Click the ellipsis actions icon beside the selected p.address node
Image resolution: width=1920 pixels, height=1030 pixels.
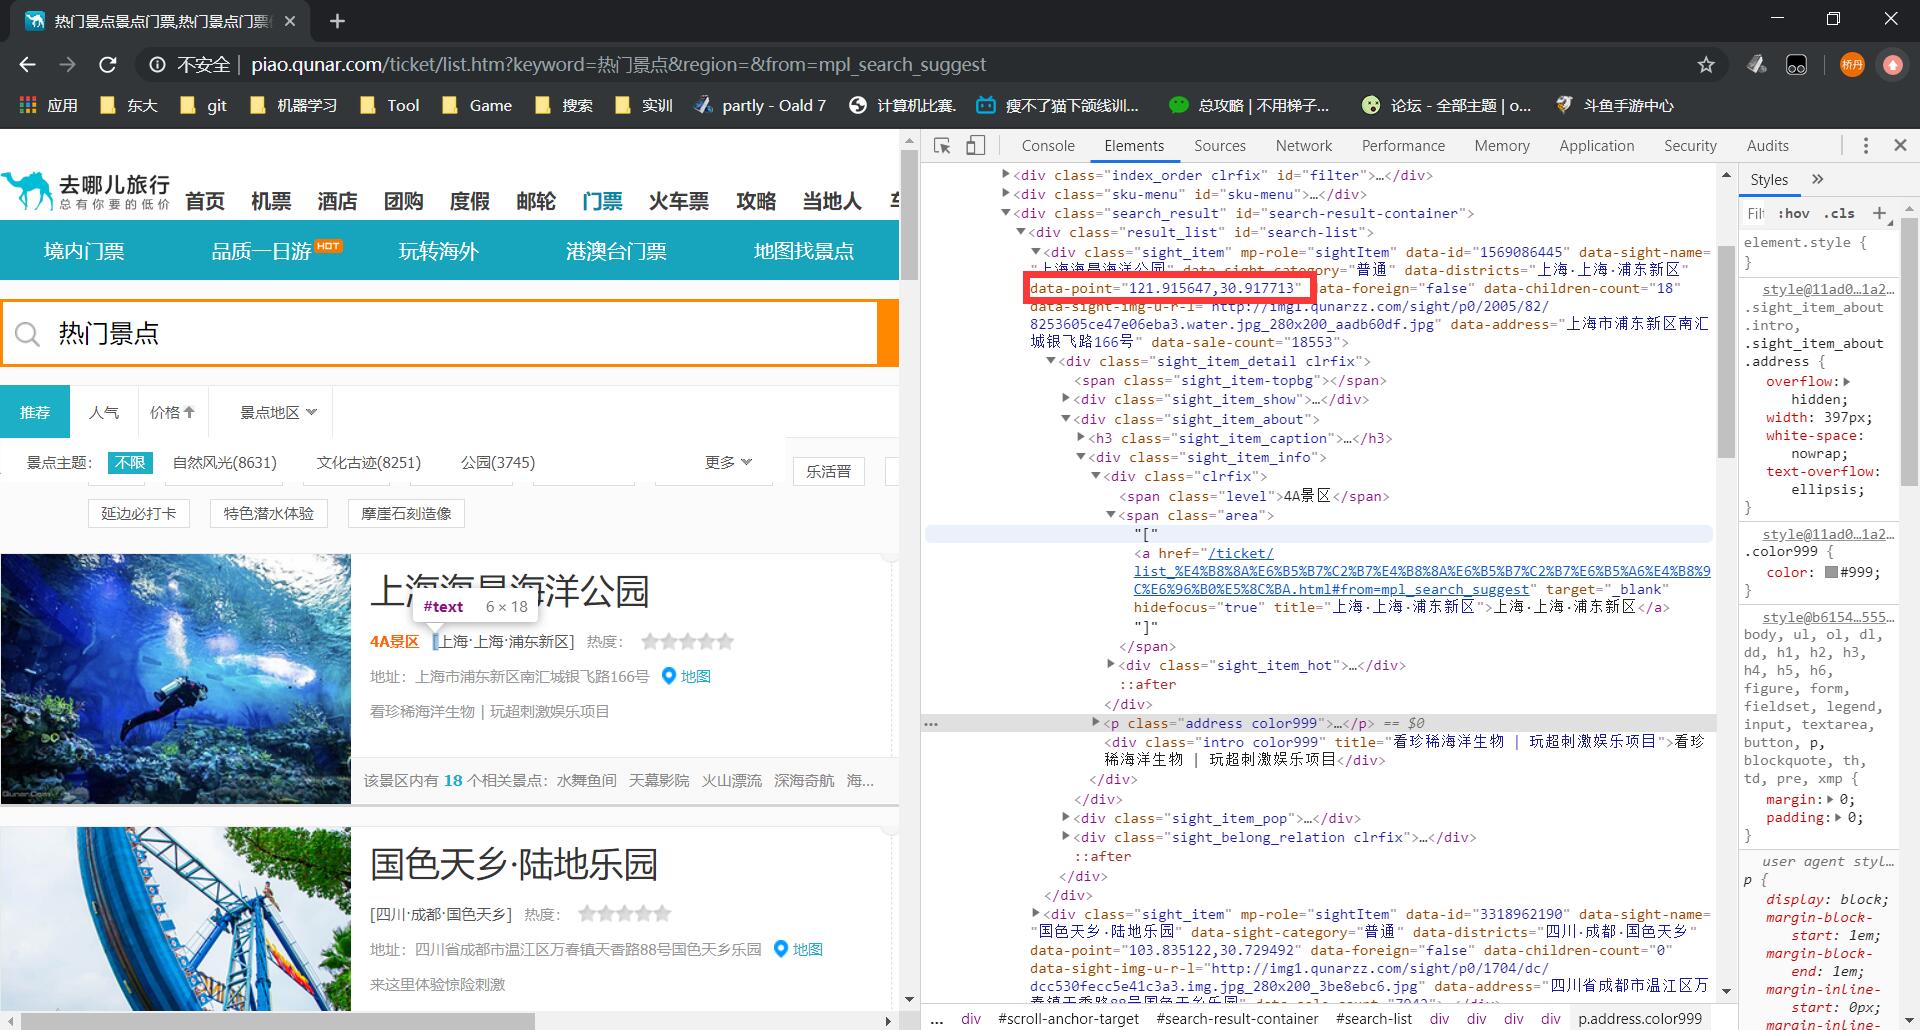point(931,723)
